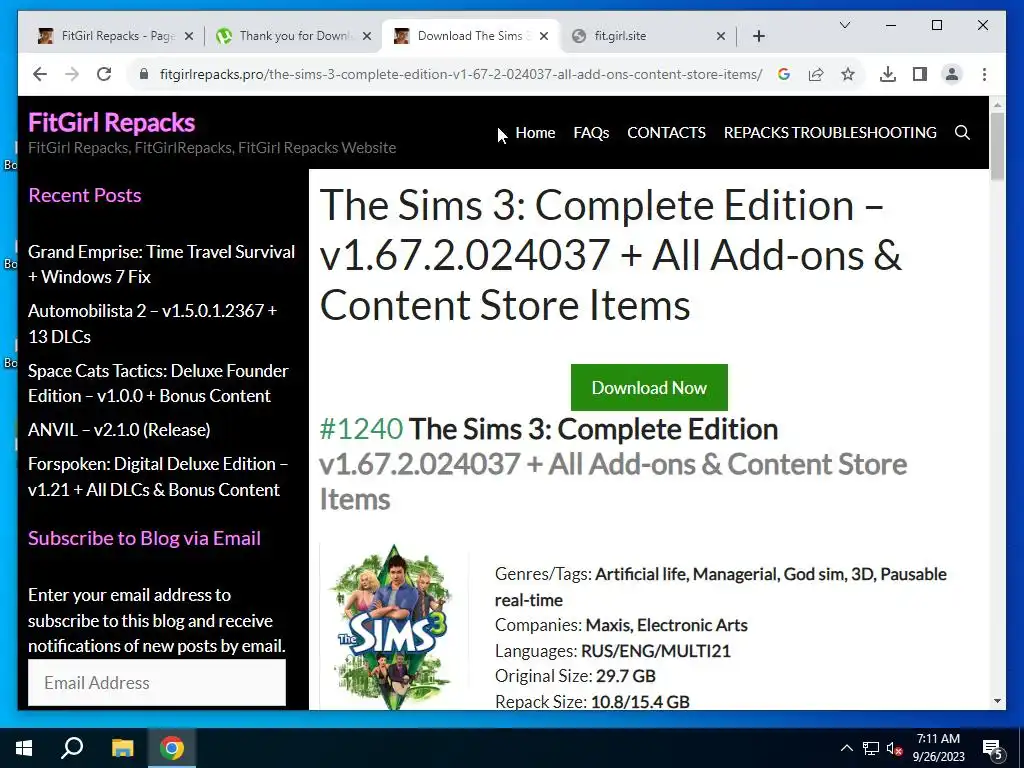
Task: Click the 29.7 GB original size value
Action: 625,676
